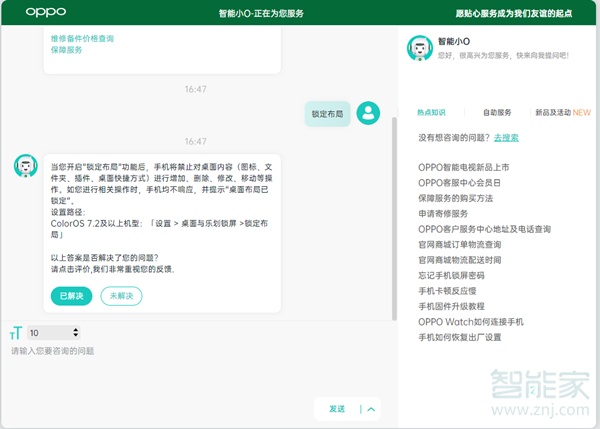Screen dimensions: 600x429
Task: Click the OPPO logo in header
Action: point(46,12)
